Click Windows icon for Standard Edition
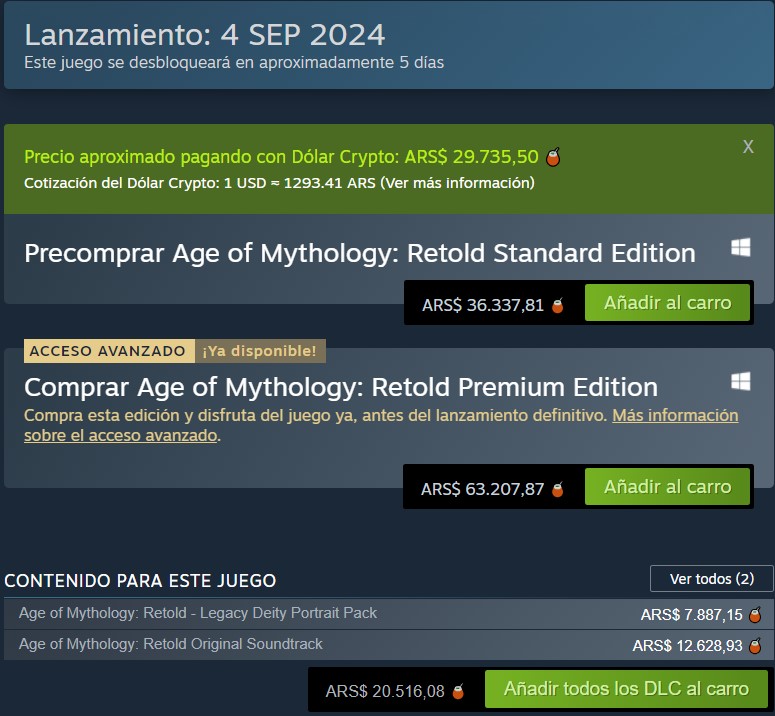775x716 pixels. pyautogui.click(x=741, y=248)
